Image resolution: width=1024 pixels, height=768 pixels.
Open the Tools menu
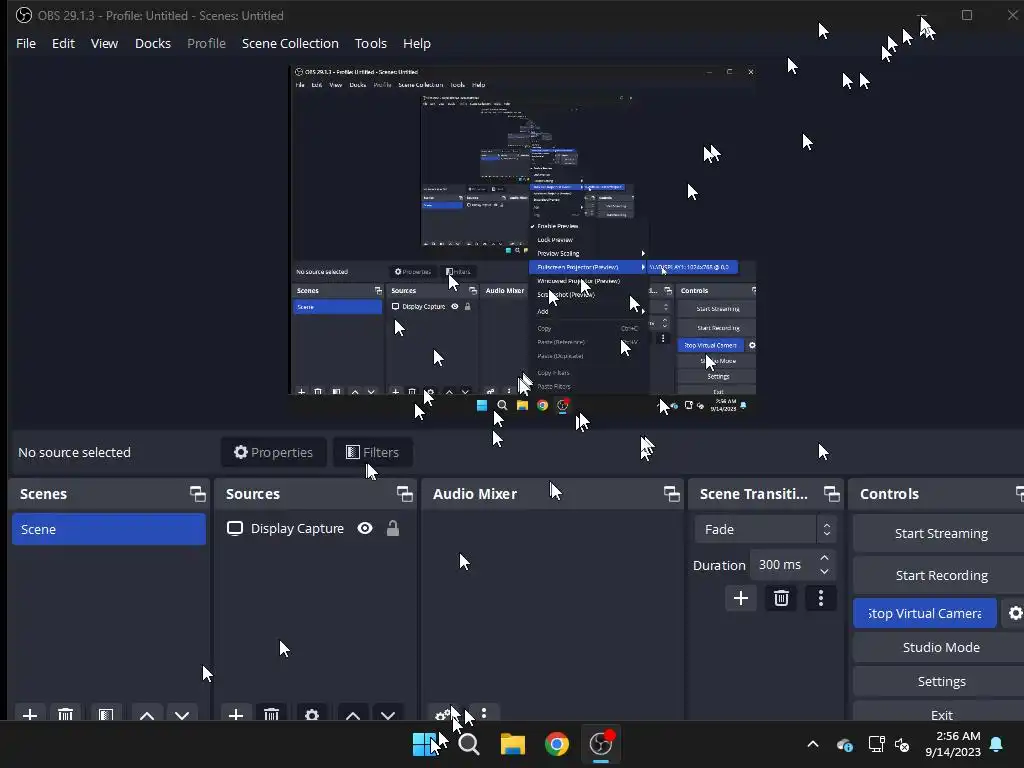pos(370,43)
